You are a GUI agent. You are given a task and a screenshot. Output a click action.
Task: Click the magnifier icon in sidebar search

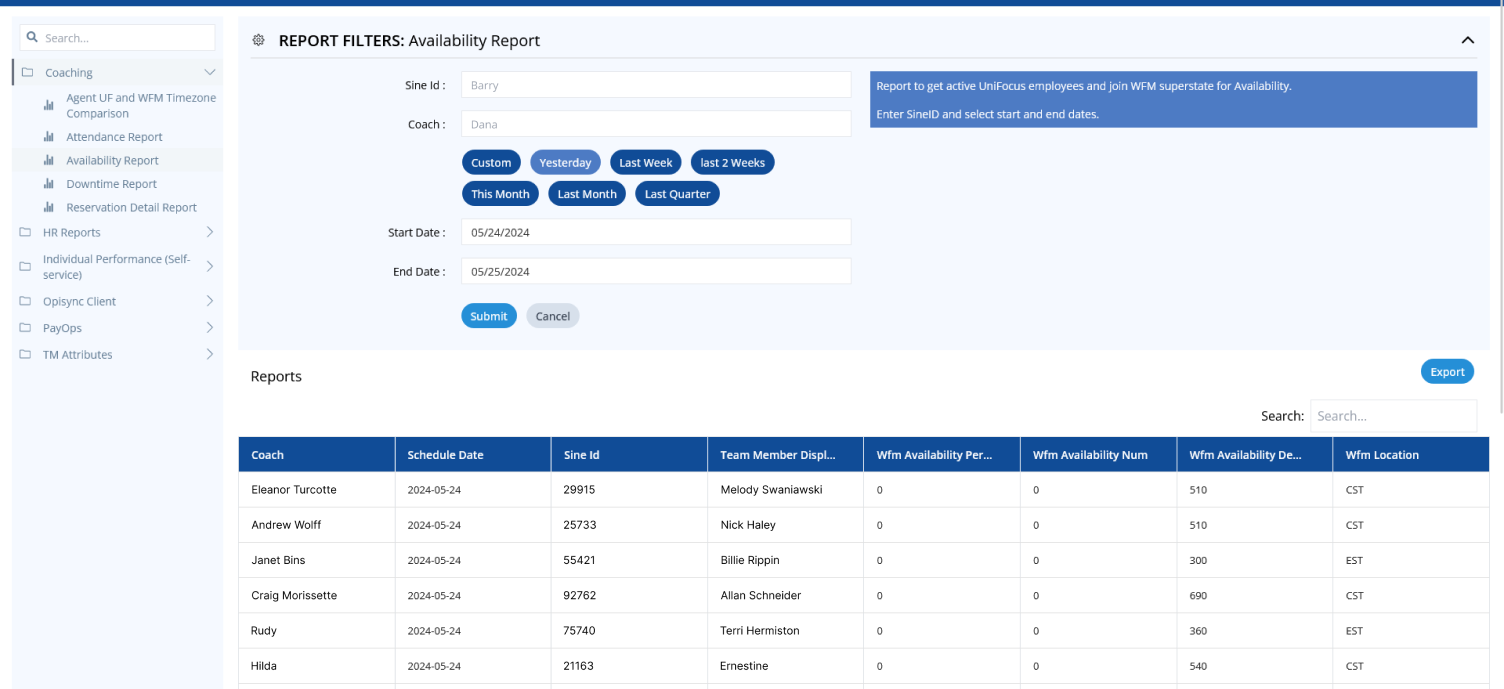pyautogui.click(x=33, y=38)
